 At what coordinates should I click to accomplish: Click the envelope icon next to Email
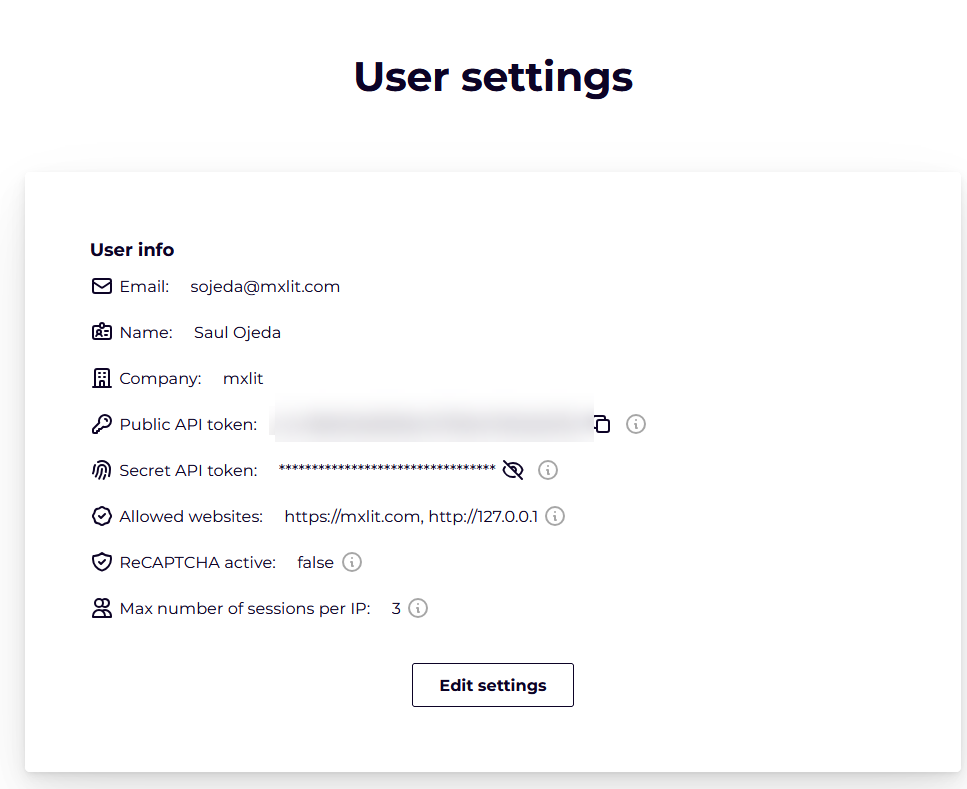[101, 286]
